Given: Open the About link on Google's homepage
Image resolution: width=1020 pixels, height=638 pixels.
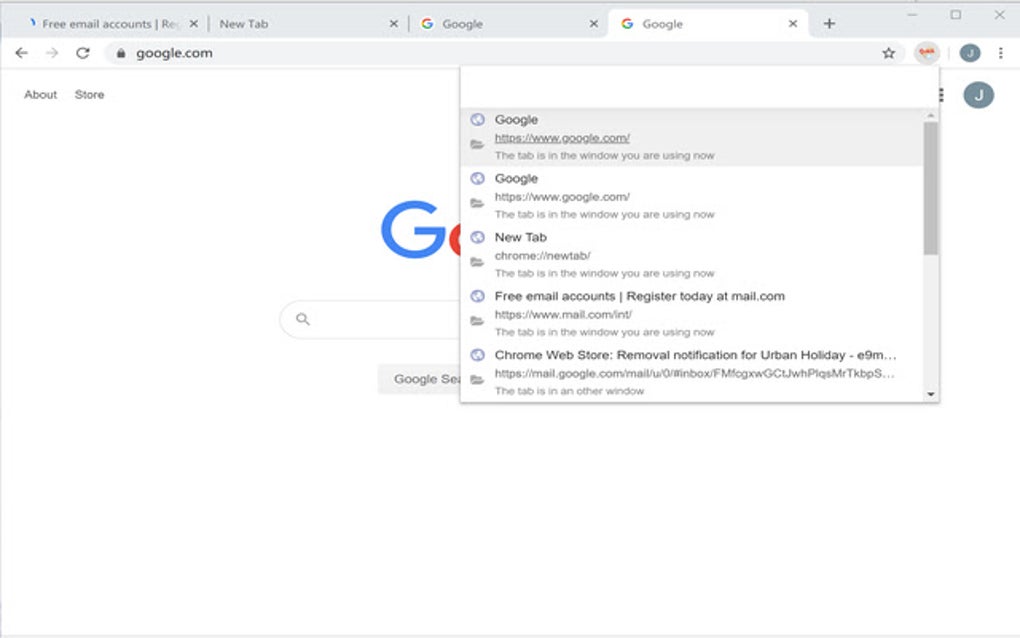Looking at the screenshot, I should pos(39,94).
